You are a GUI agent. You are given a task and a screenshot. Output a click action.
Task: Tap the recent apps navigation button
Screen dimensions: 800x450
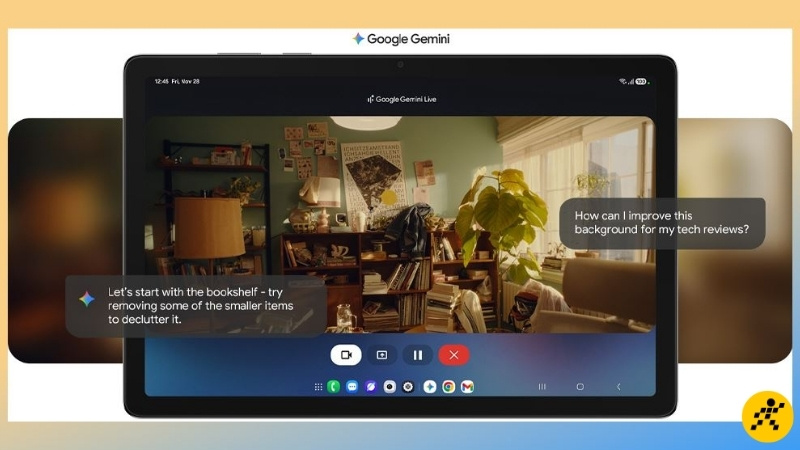[542, 387]
